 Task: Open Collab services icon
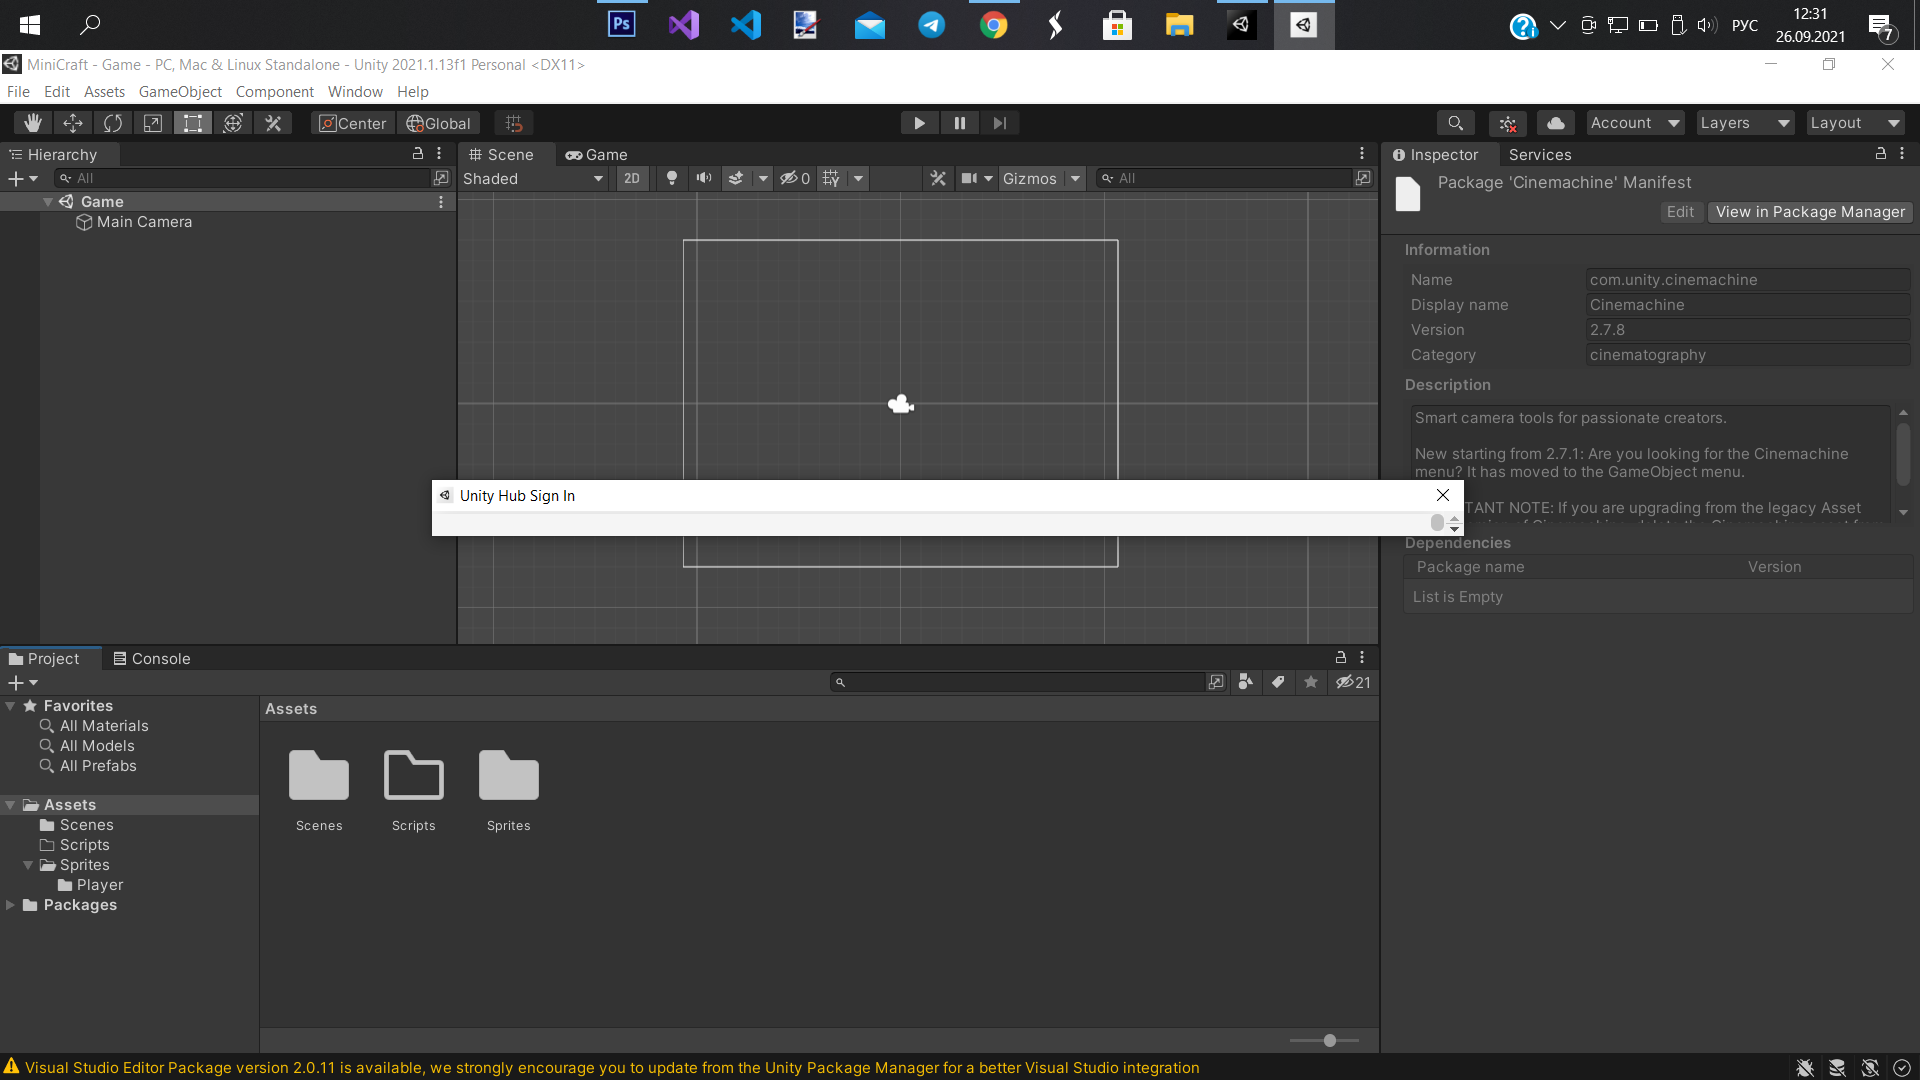(1508, 123)
